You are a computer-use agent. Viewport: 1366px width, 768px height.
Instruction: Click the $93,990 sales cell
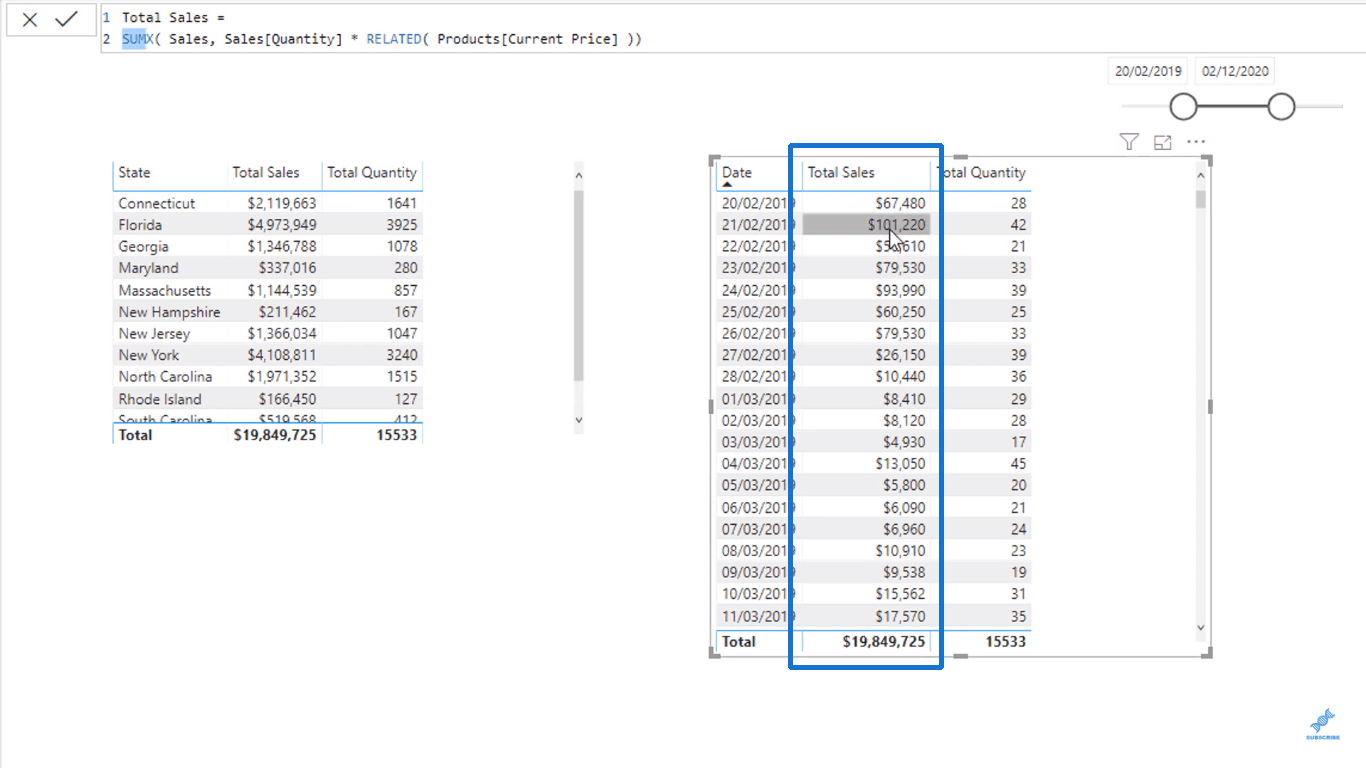point(900,290)
